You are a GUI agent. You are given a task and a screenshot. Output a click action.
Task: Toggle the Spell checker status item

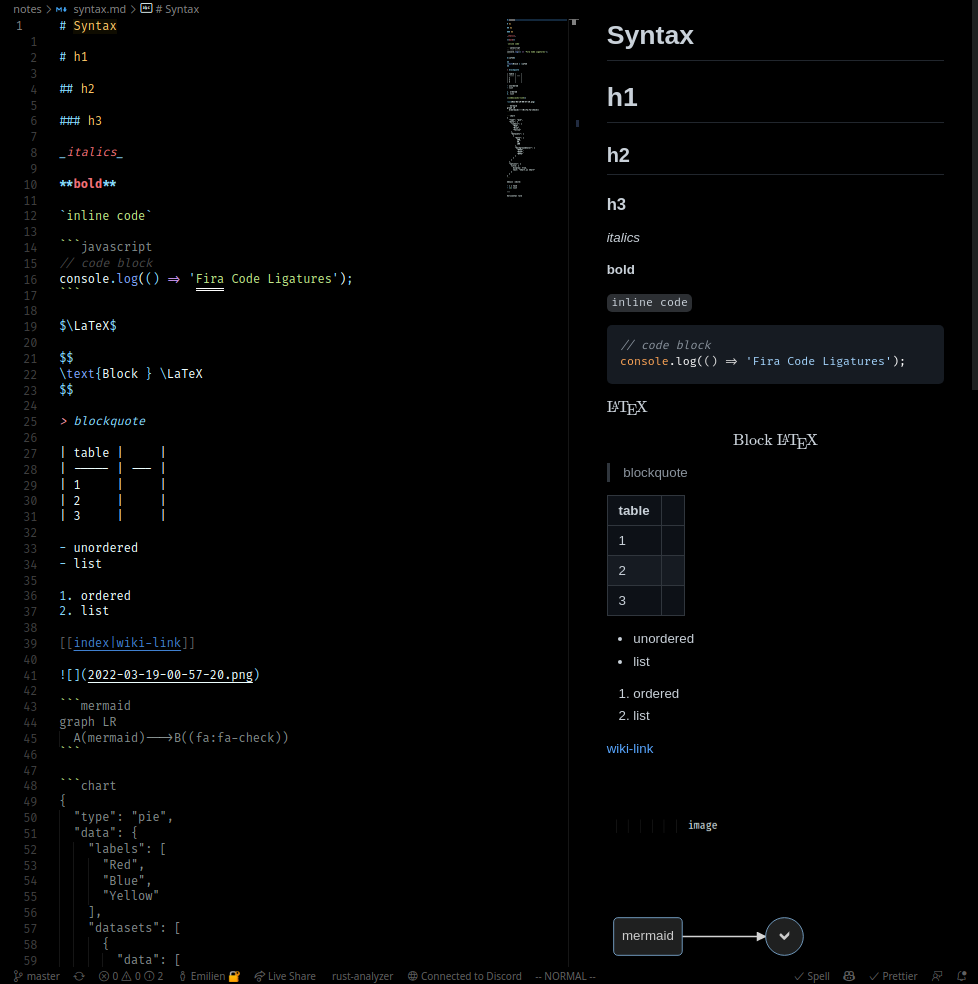(812, 976)
